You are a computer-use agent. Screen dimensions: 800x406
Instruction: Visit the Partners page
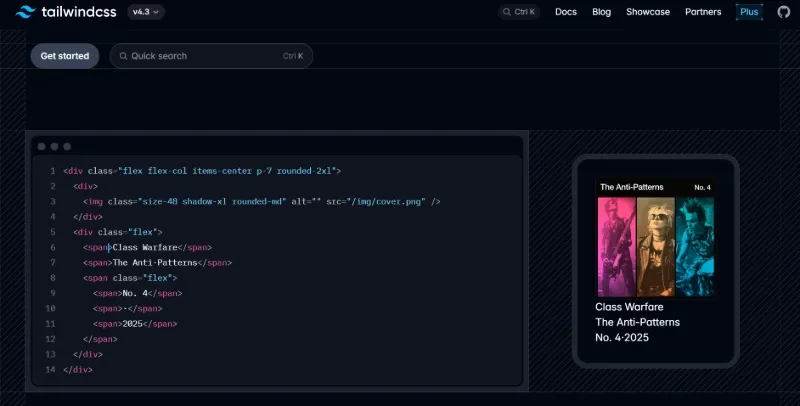[703, 12]
